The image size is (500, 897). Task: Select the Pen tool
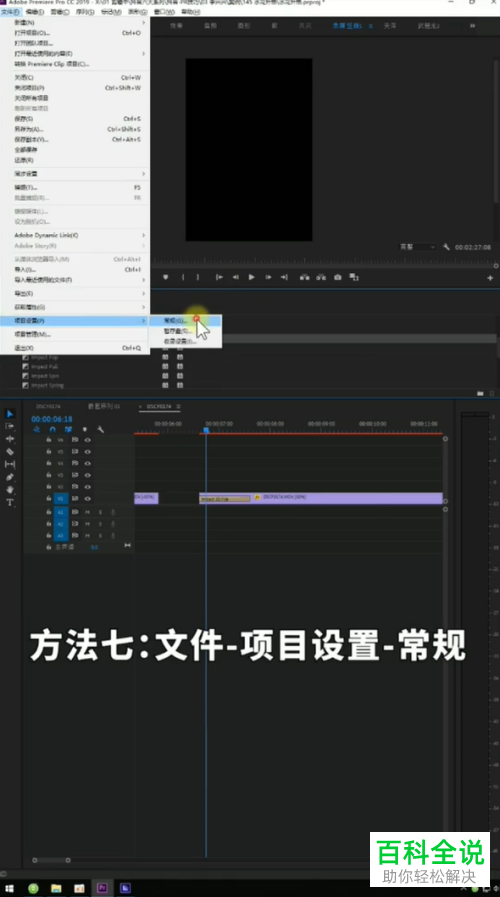coord(10,477)
